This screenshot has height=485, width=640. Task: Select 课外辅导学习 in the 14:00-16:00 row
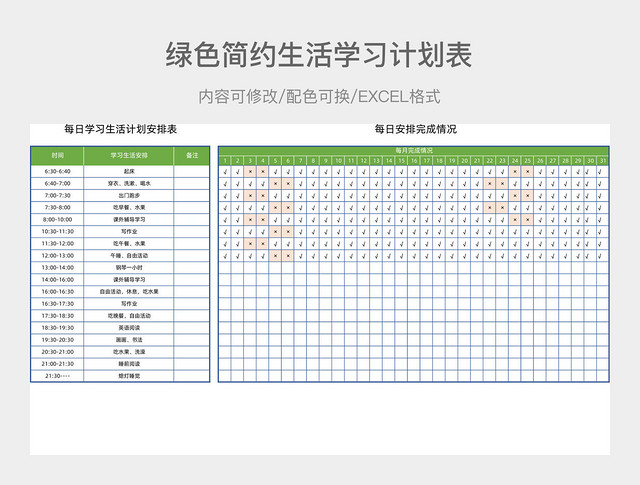pyautogui.click(x=129, y=280)
